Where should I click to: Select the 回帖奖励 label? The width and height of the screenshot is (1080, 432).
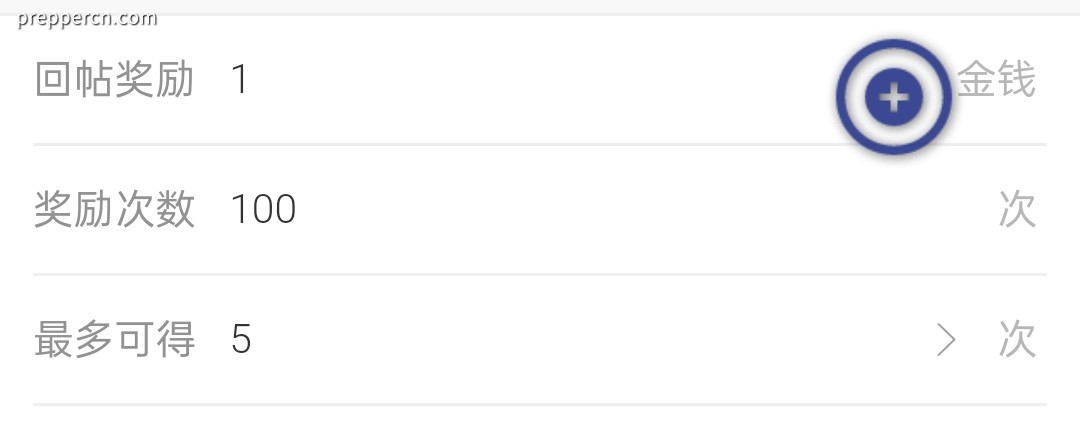114,79
